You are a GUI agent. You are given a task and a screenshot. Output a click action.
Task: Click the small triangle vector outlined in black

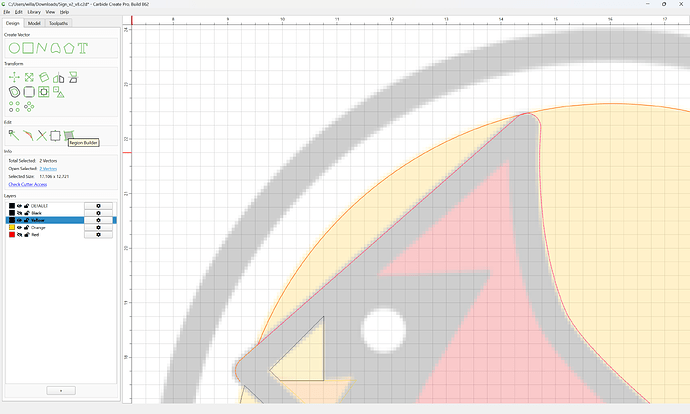pyautogui.click(x=308, y=359)
